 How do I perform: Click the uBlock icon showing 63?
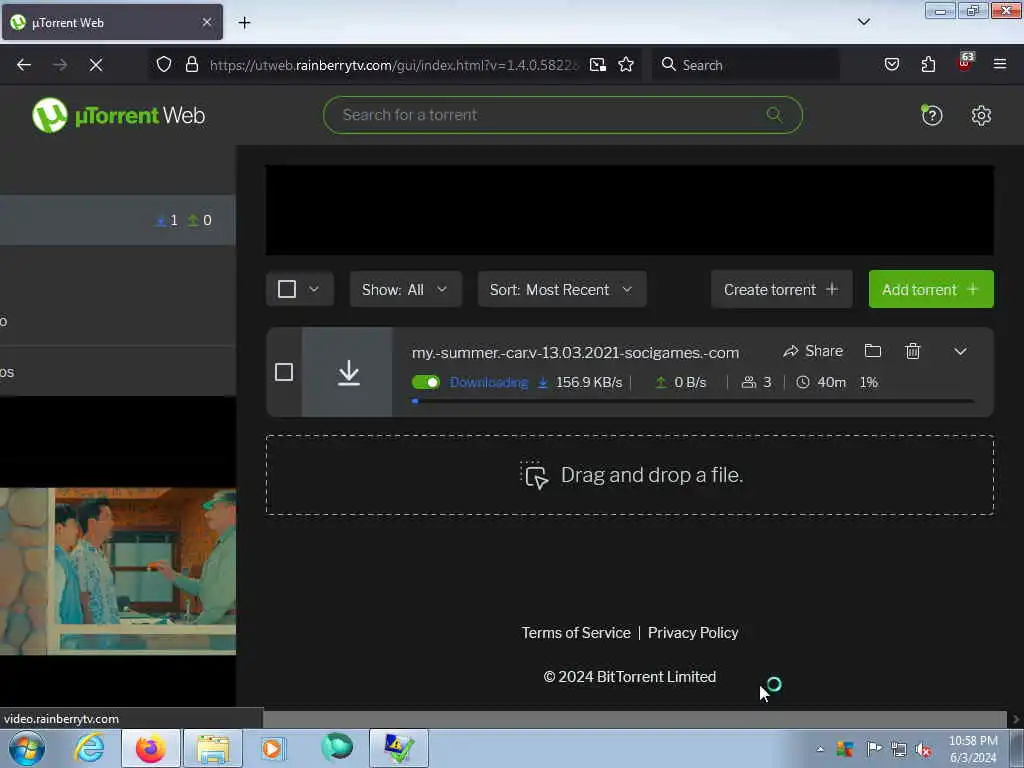point(964,63)
